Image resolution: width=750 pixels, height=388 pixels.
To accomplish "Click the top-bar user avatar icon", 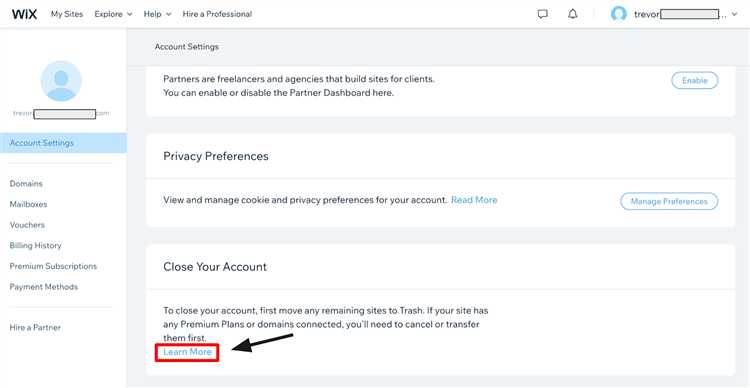I will pyautogui.click(x=618, y=14).
